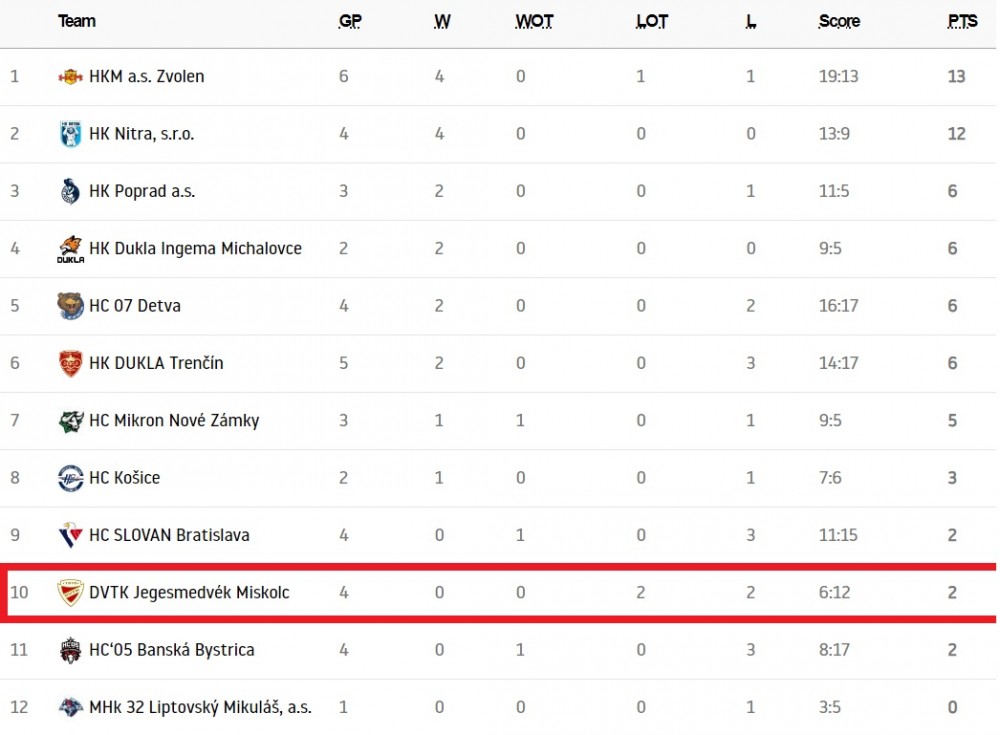This screenshot has height=735, width=1000.
Task: Click the HK Poprad team logo
Action: [70, 191]
